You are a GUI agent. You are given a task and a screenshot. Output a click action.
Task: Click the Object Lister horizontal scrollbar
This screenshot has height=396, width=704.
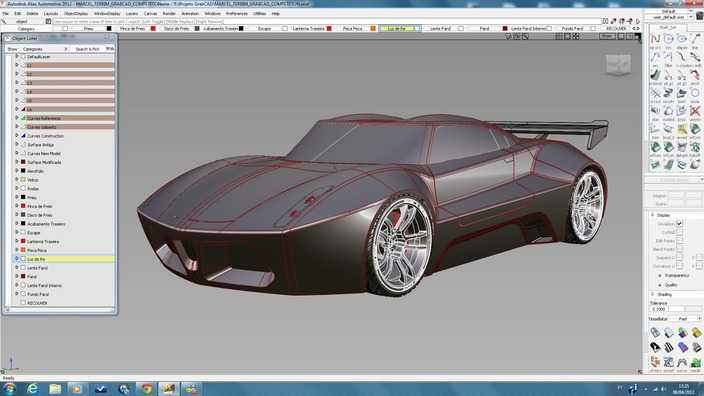[x=59, y=309]
